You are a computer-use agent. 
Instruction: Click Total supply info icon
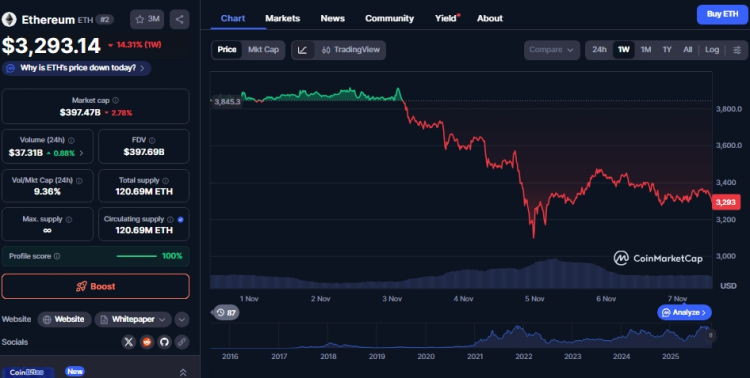[165, 180]
